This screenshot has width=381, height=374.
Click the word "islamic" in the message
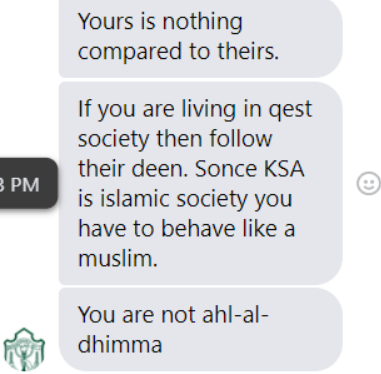[x=135, y=199]
